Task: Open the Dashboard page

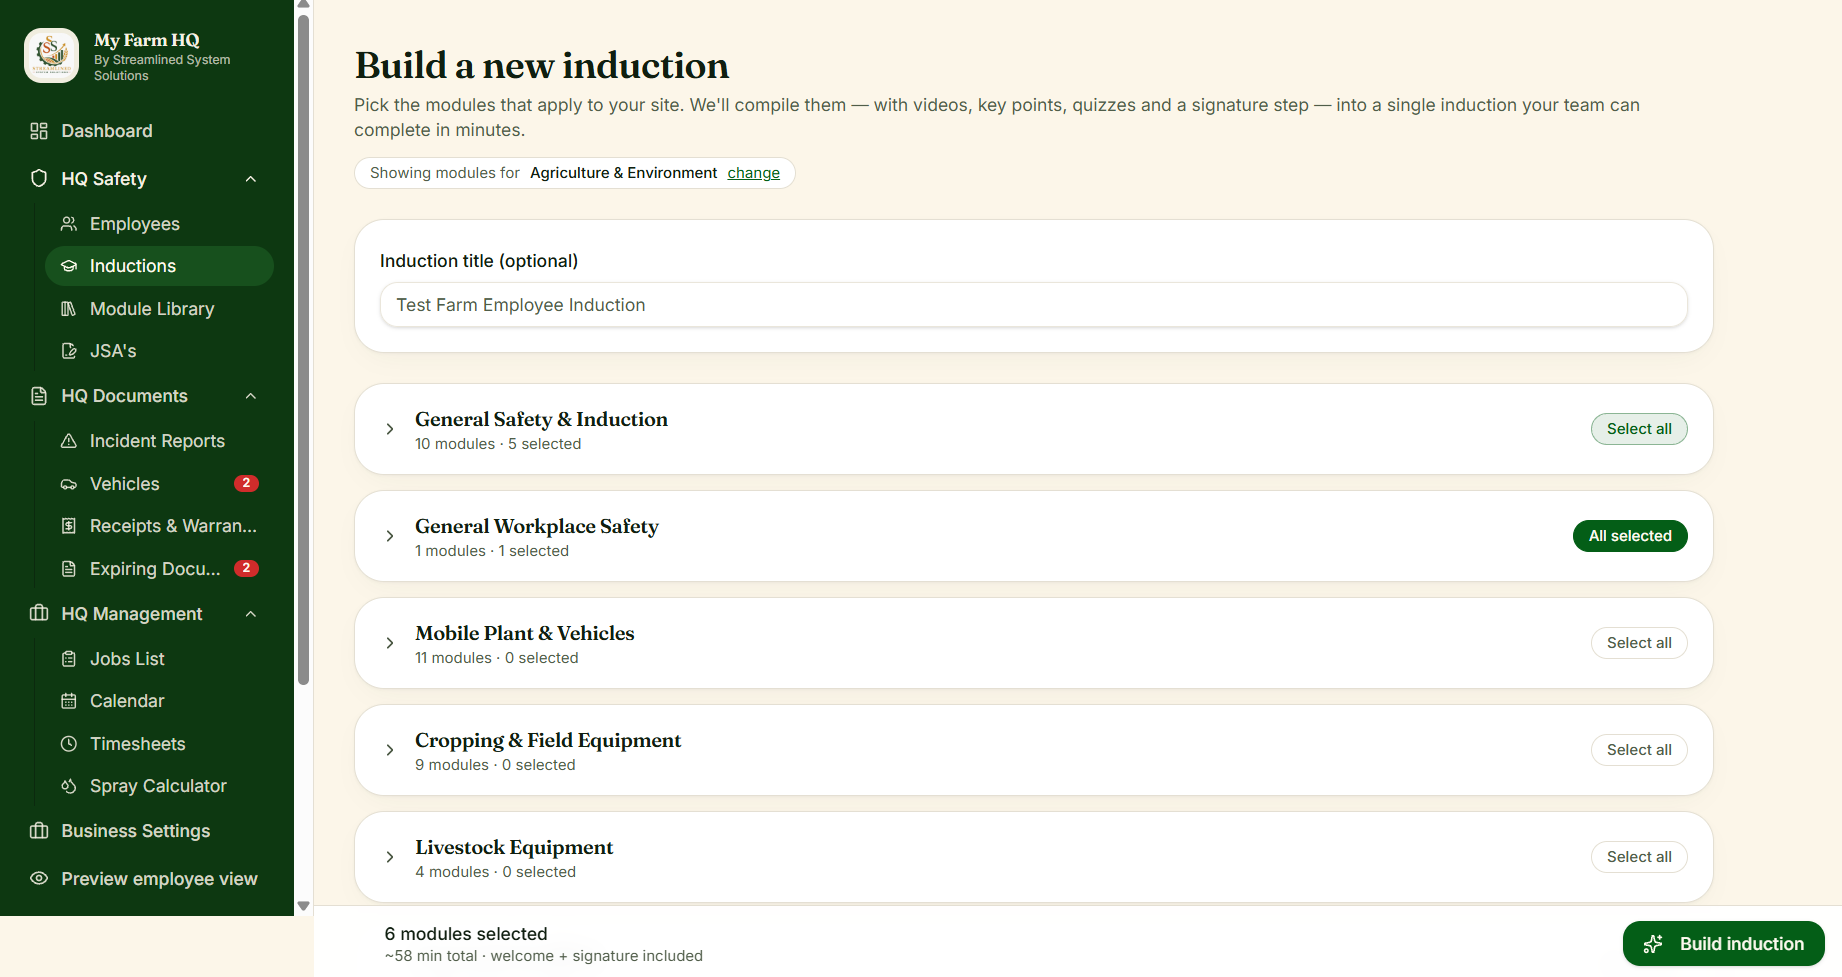Action: (x=146, y=131)
